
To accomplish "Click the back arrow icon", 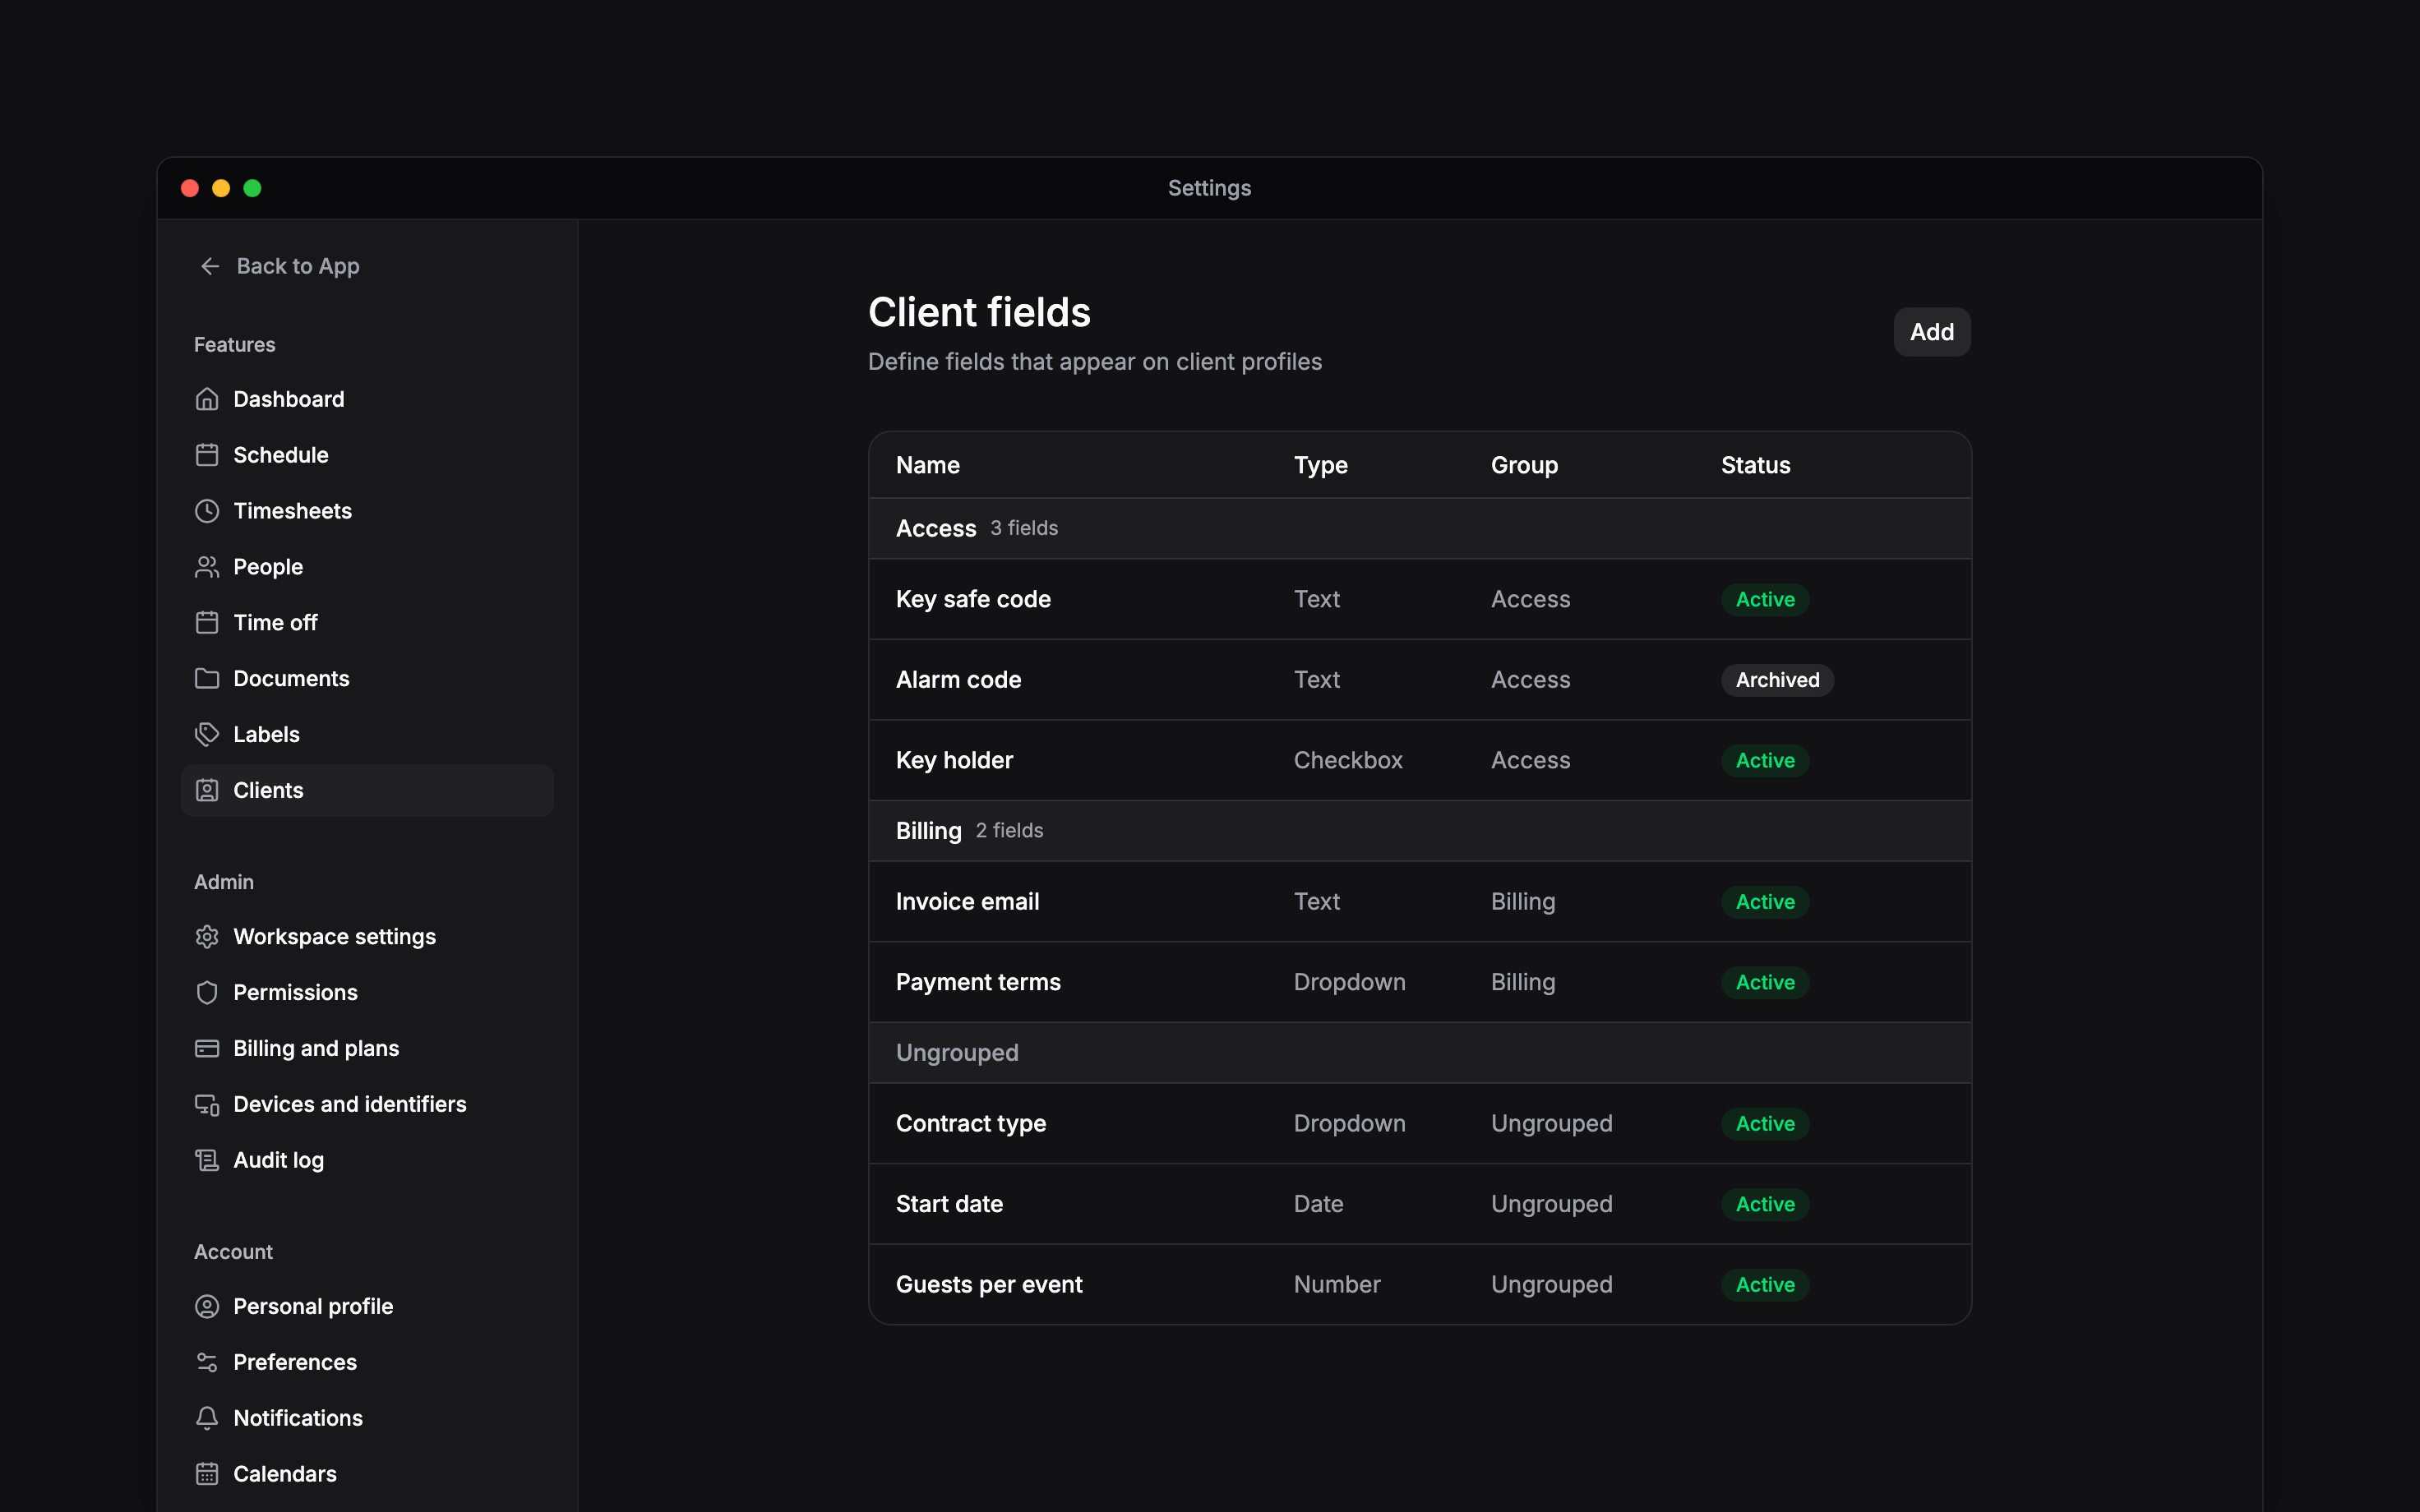I will click(210, 266).
